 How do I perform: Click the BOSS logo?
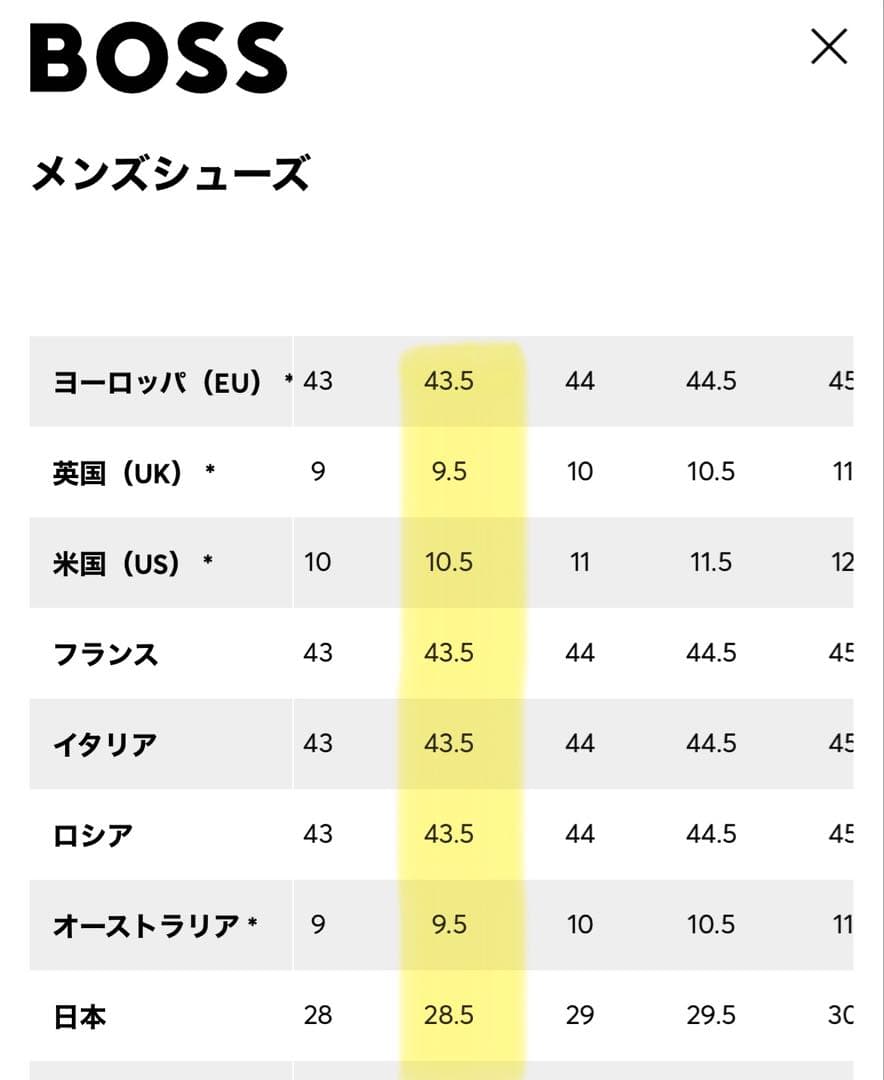click(159, 58)
